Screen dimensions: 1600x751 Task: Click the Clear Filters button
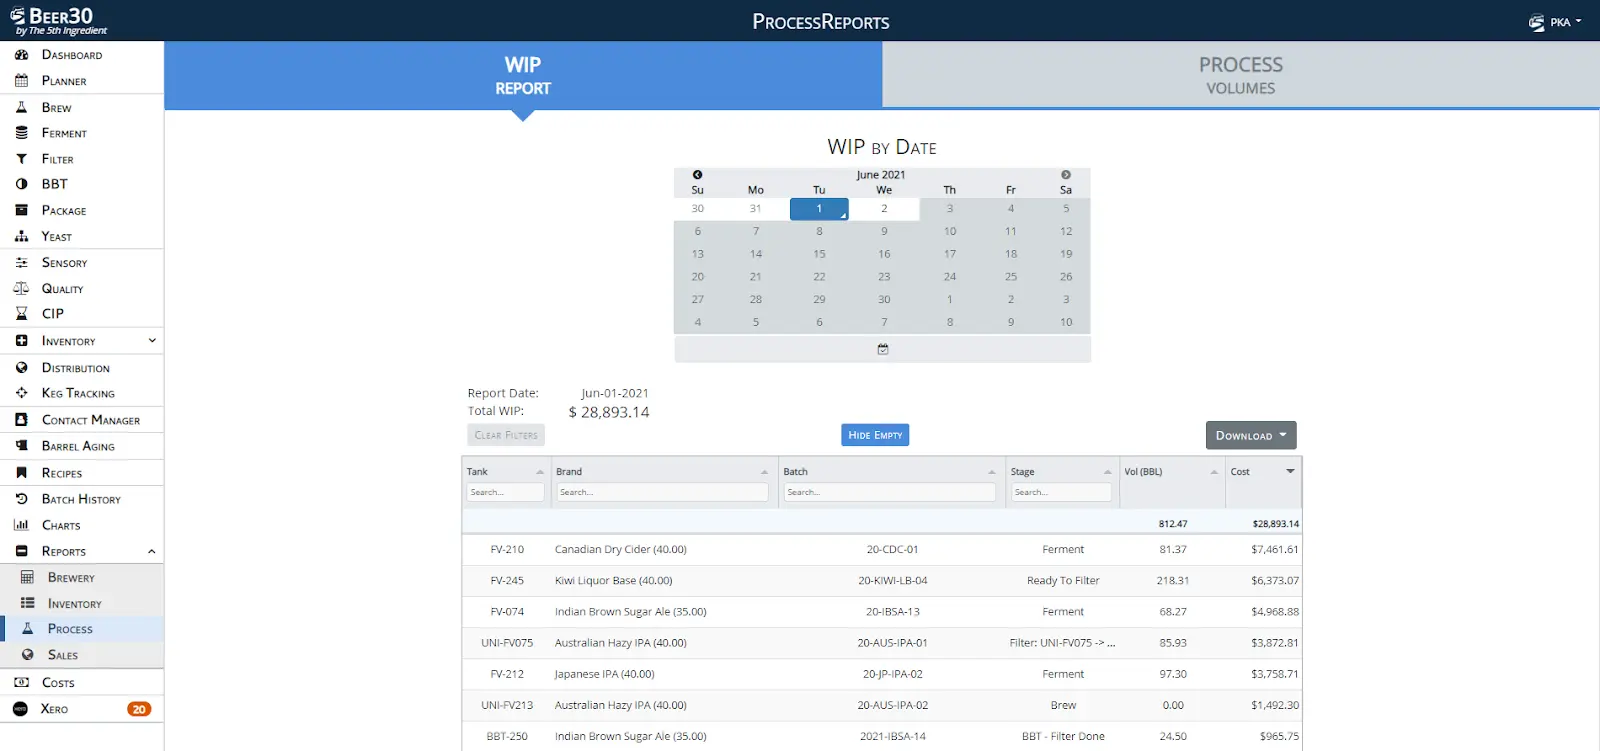(x=506, y=435)
